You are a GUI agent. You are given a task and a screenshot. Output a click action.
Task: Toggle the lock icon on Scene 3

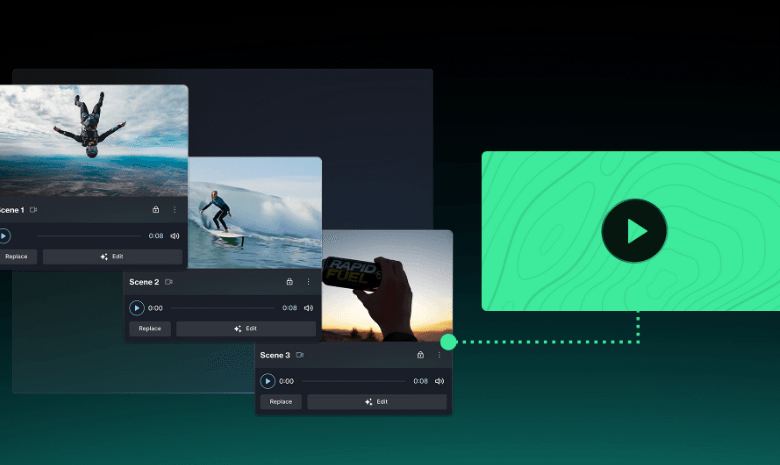pyautogui.click(x=420, y=355)
